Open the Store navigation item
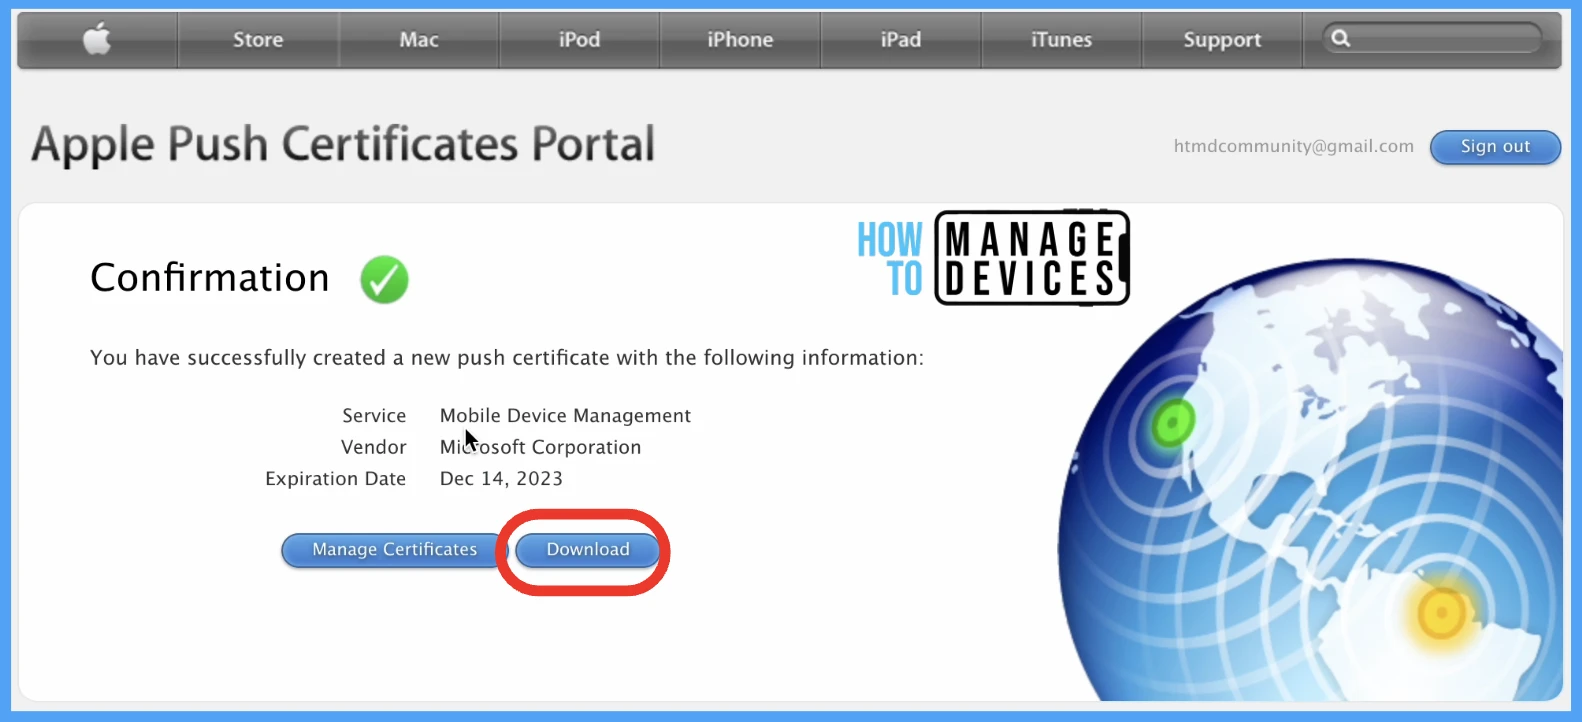1582x722 pixels. (258, 40)
